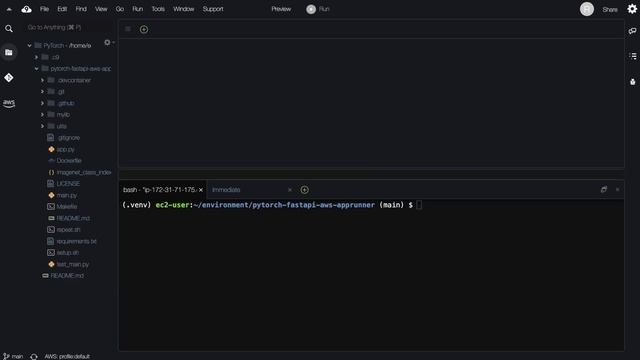Image resolution: width=640 pixels, height=360 pixels.
Task: Open the editor pane tab list menu icon
Action: tap(128, 29)
